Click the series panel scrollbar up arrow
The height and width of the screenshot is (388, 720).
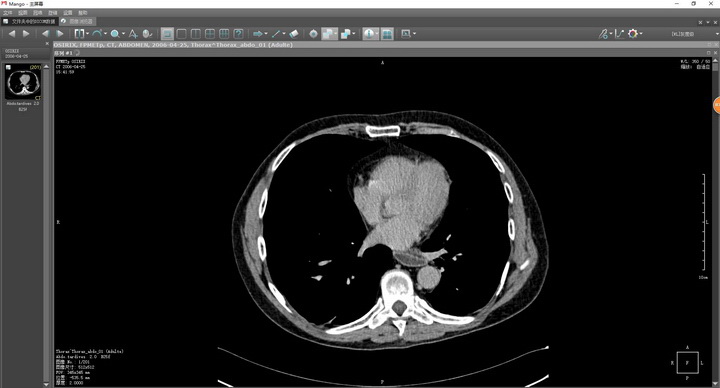coord(46,66)
